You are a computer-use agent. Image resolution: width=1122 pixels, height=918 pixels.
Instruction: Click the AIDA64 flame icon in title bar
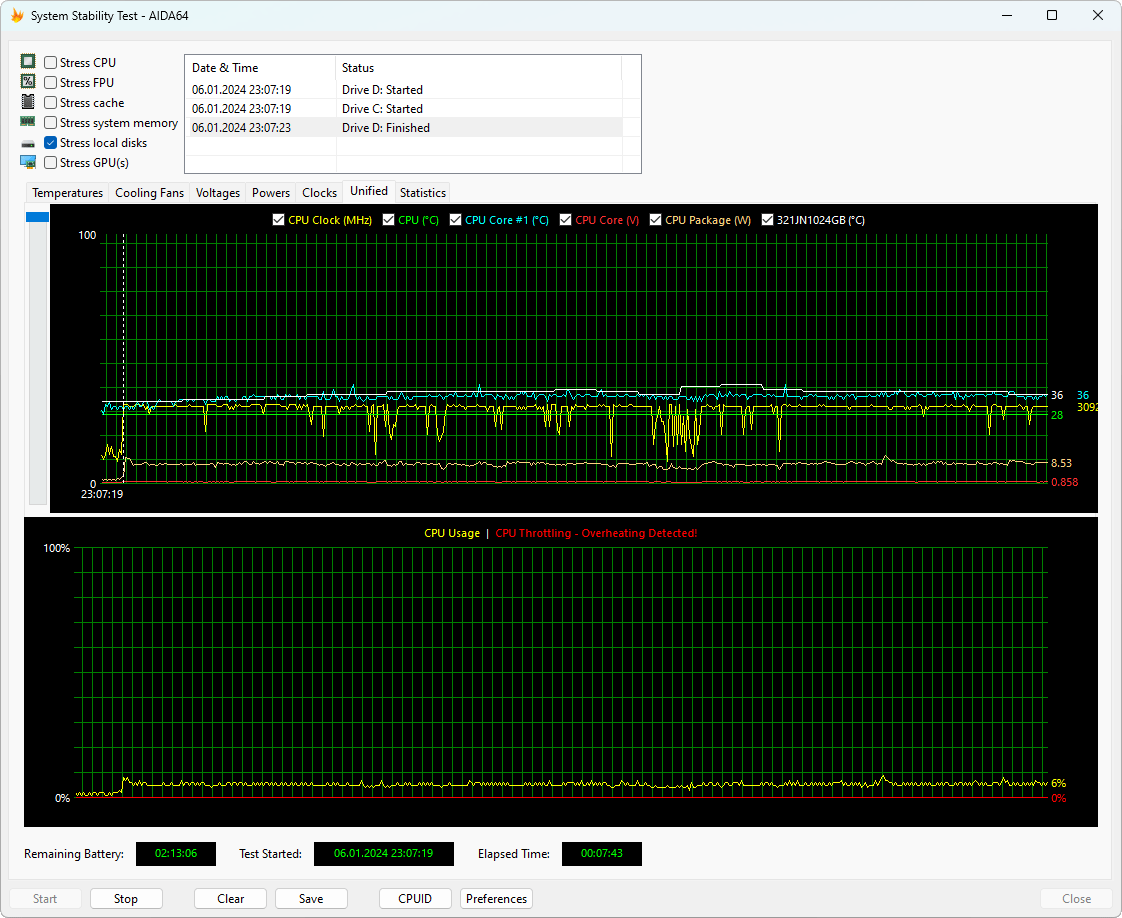(x=17, y=16)
